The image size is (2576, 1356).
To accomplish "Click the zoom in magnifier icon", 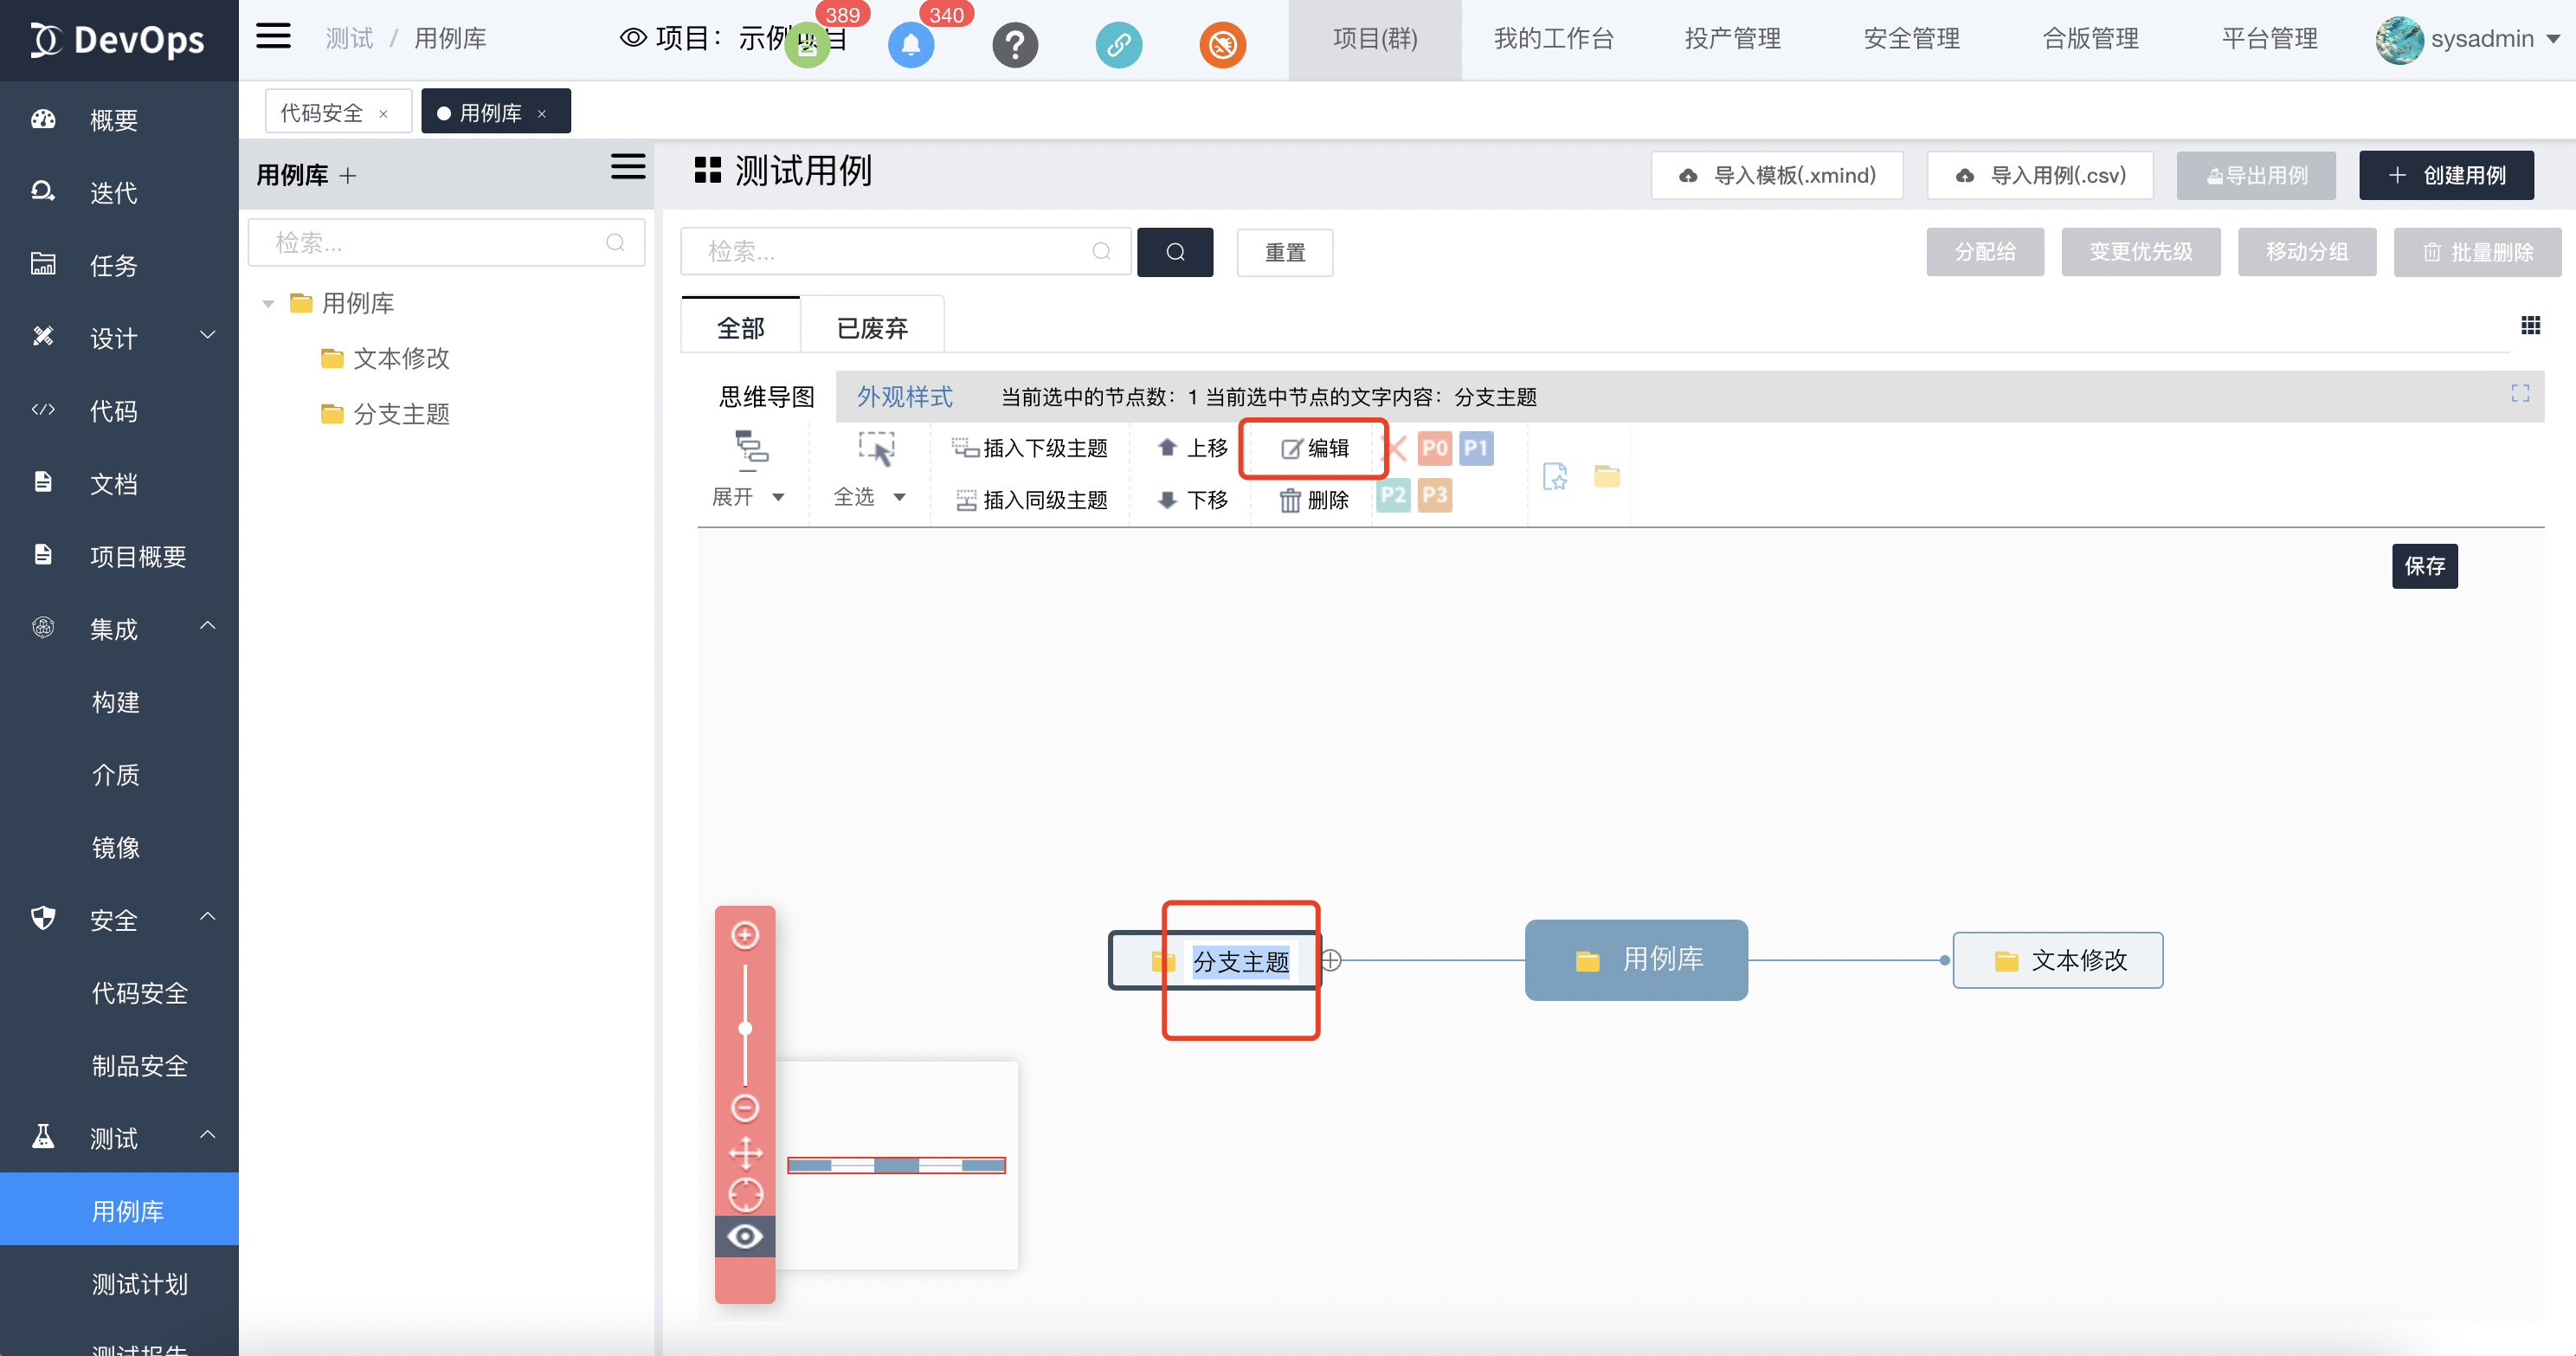I will 745,935.
